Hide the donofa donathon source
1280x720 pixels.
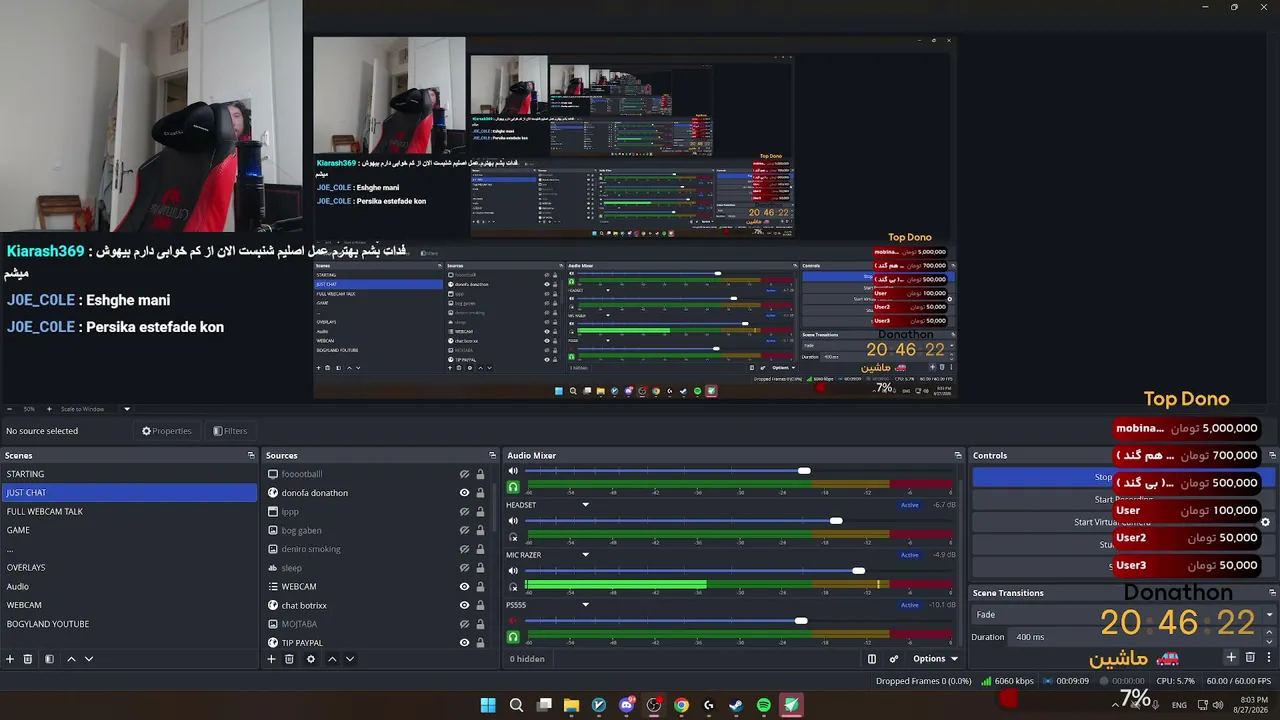point(464,493)
